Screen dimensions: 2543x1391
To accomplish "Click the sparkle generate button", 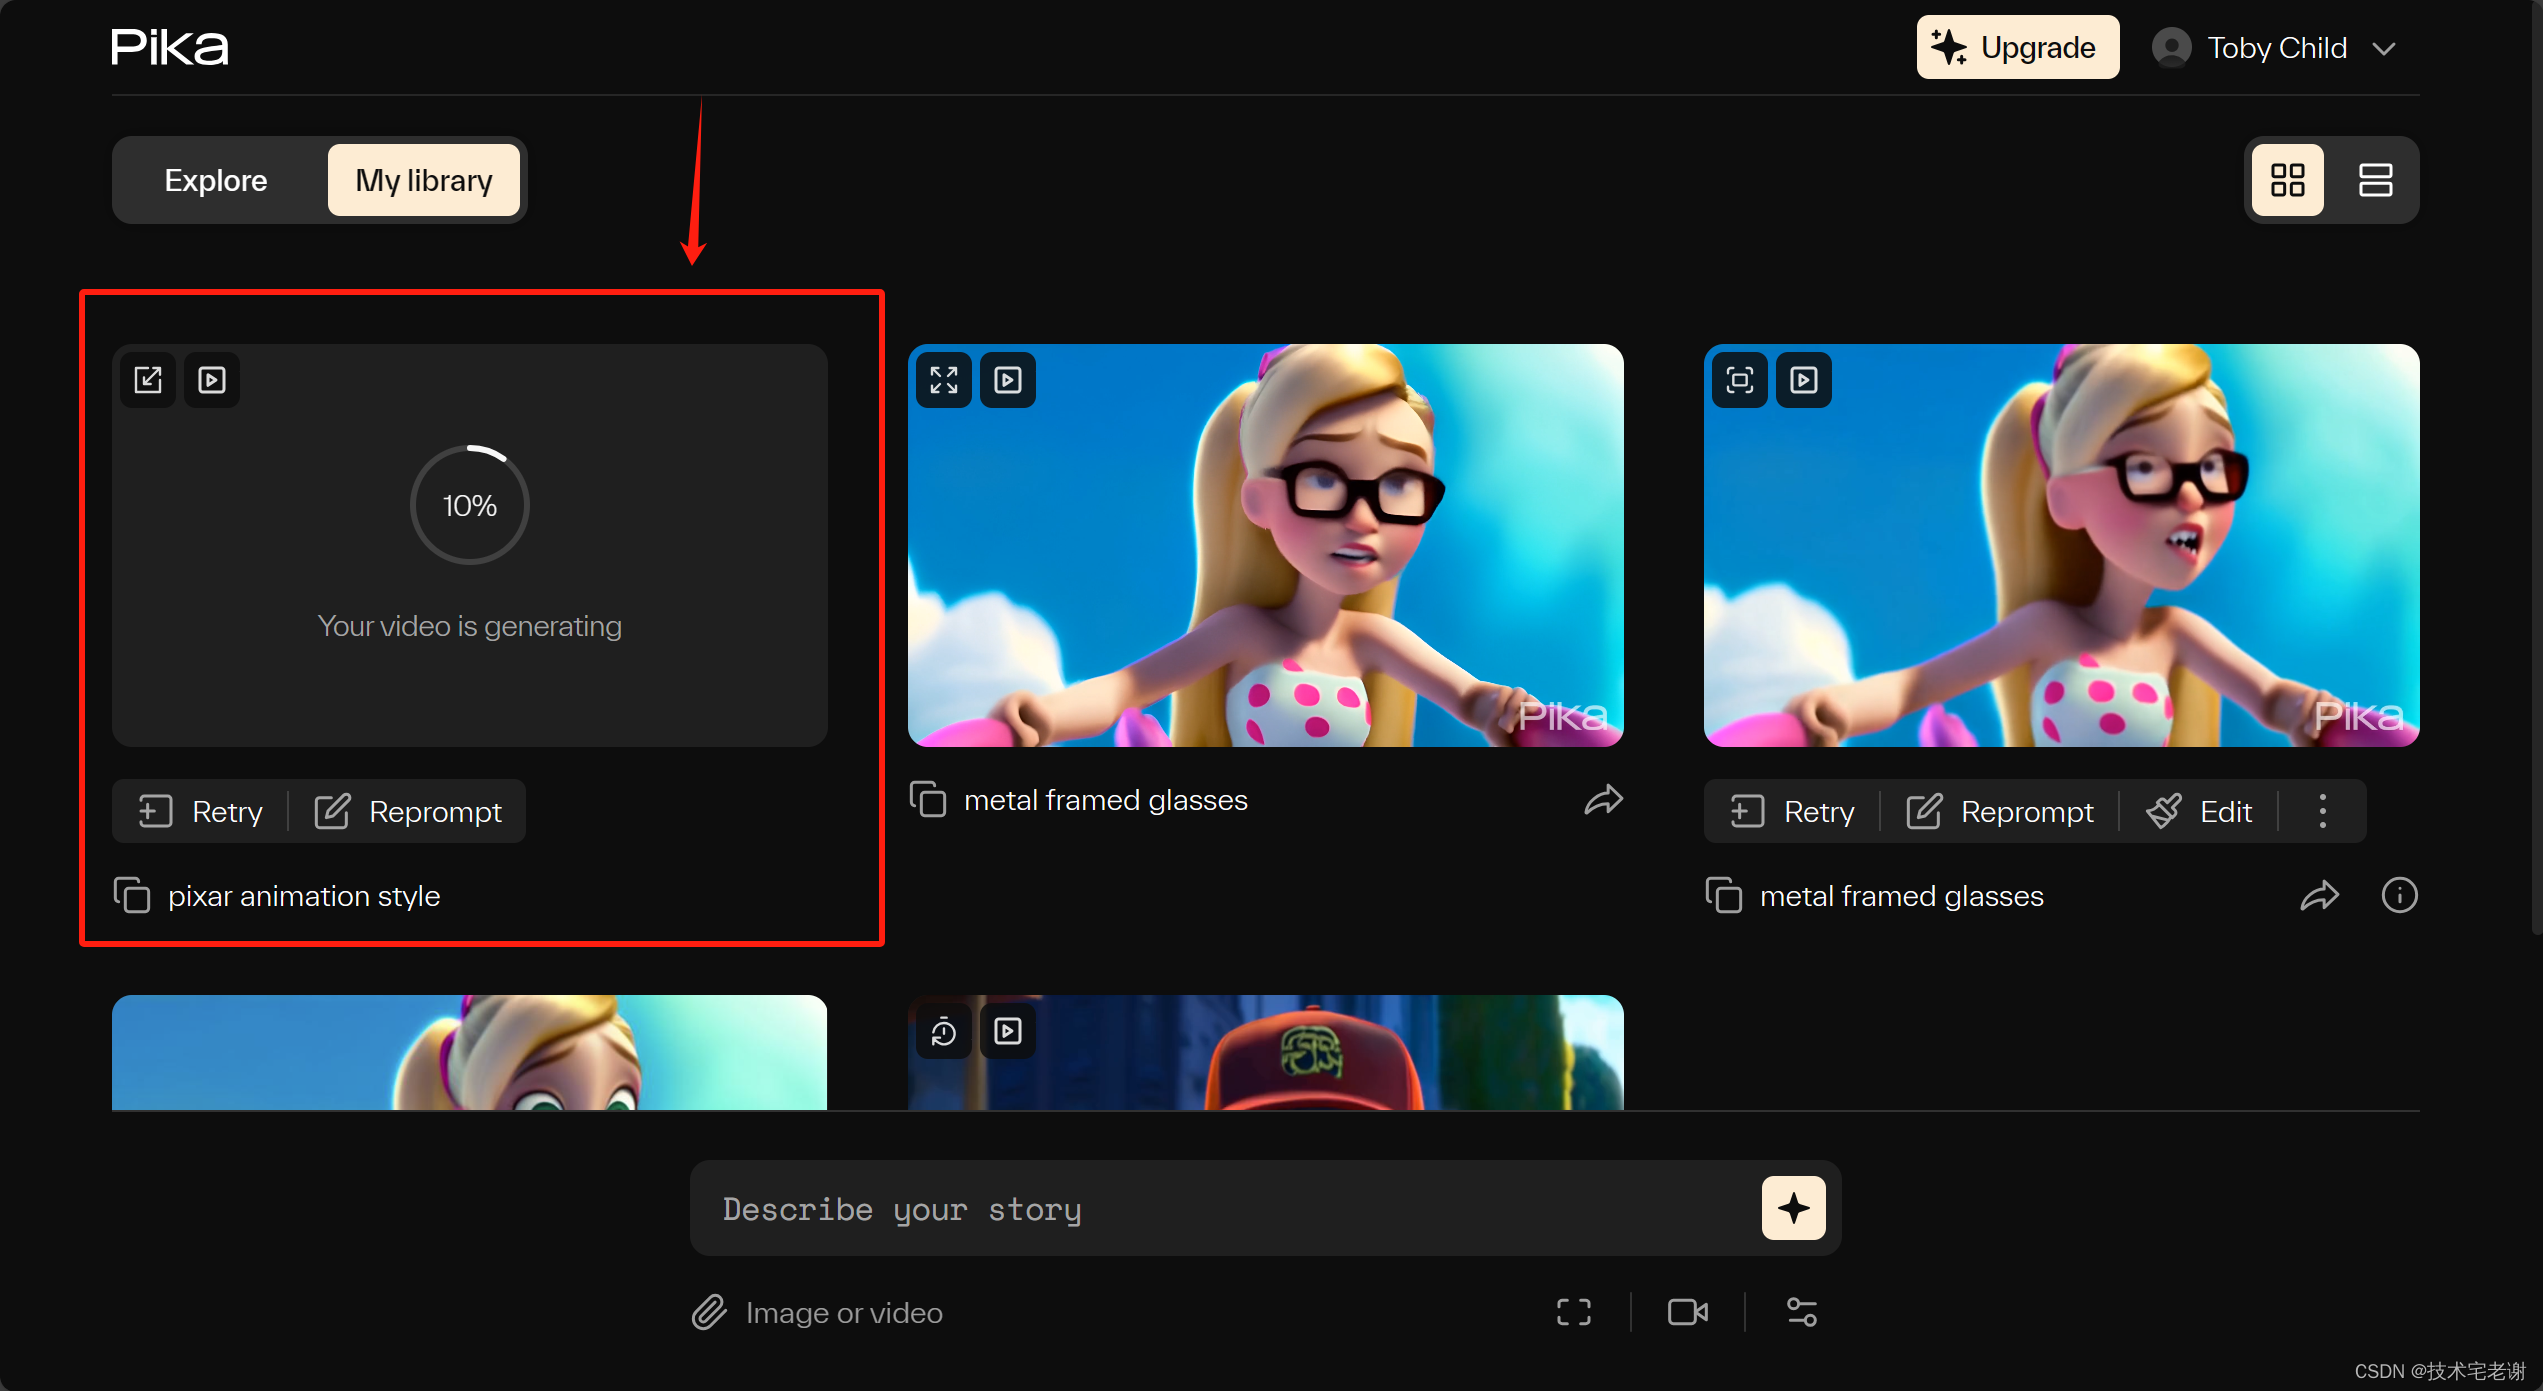I will [1793, 1208].
